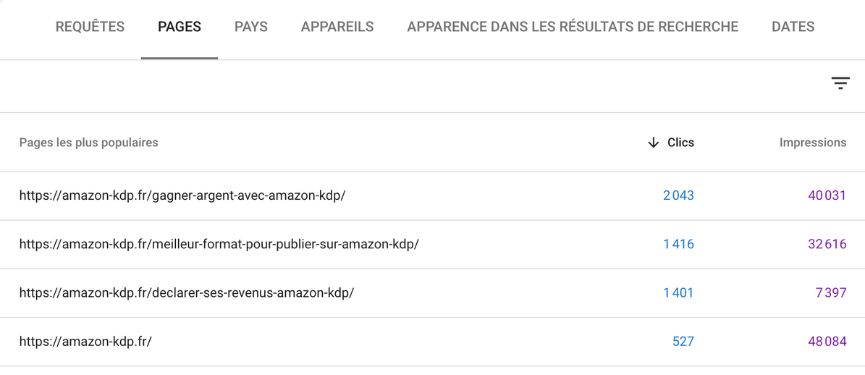Image resolution: width=865 pixels, height=375 pixels.
Task: Select the Pages tab
Action: point(179,26)
